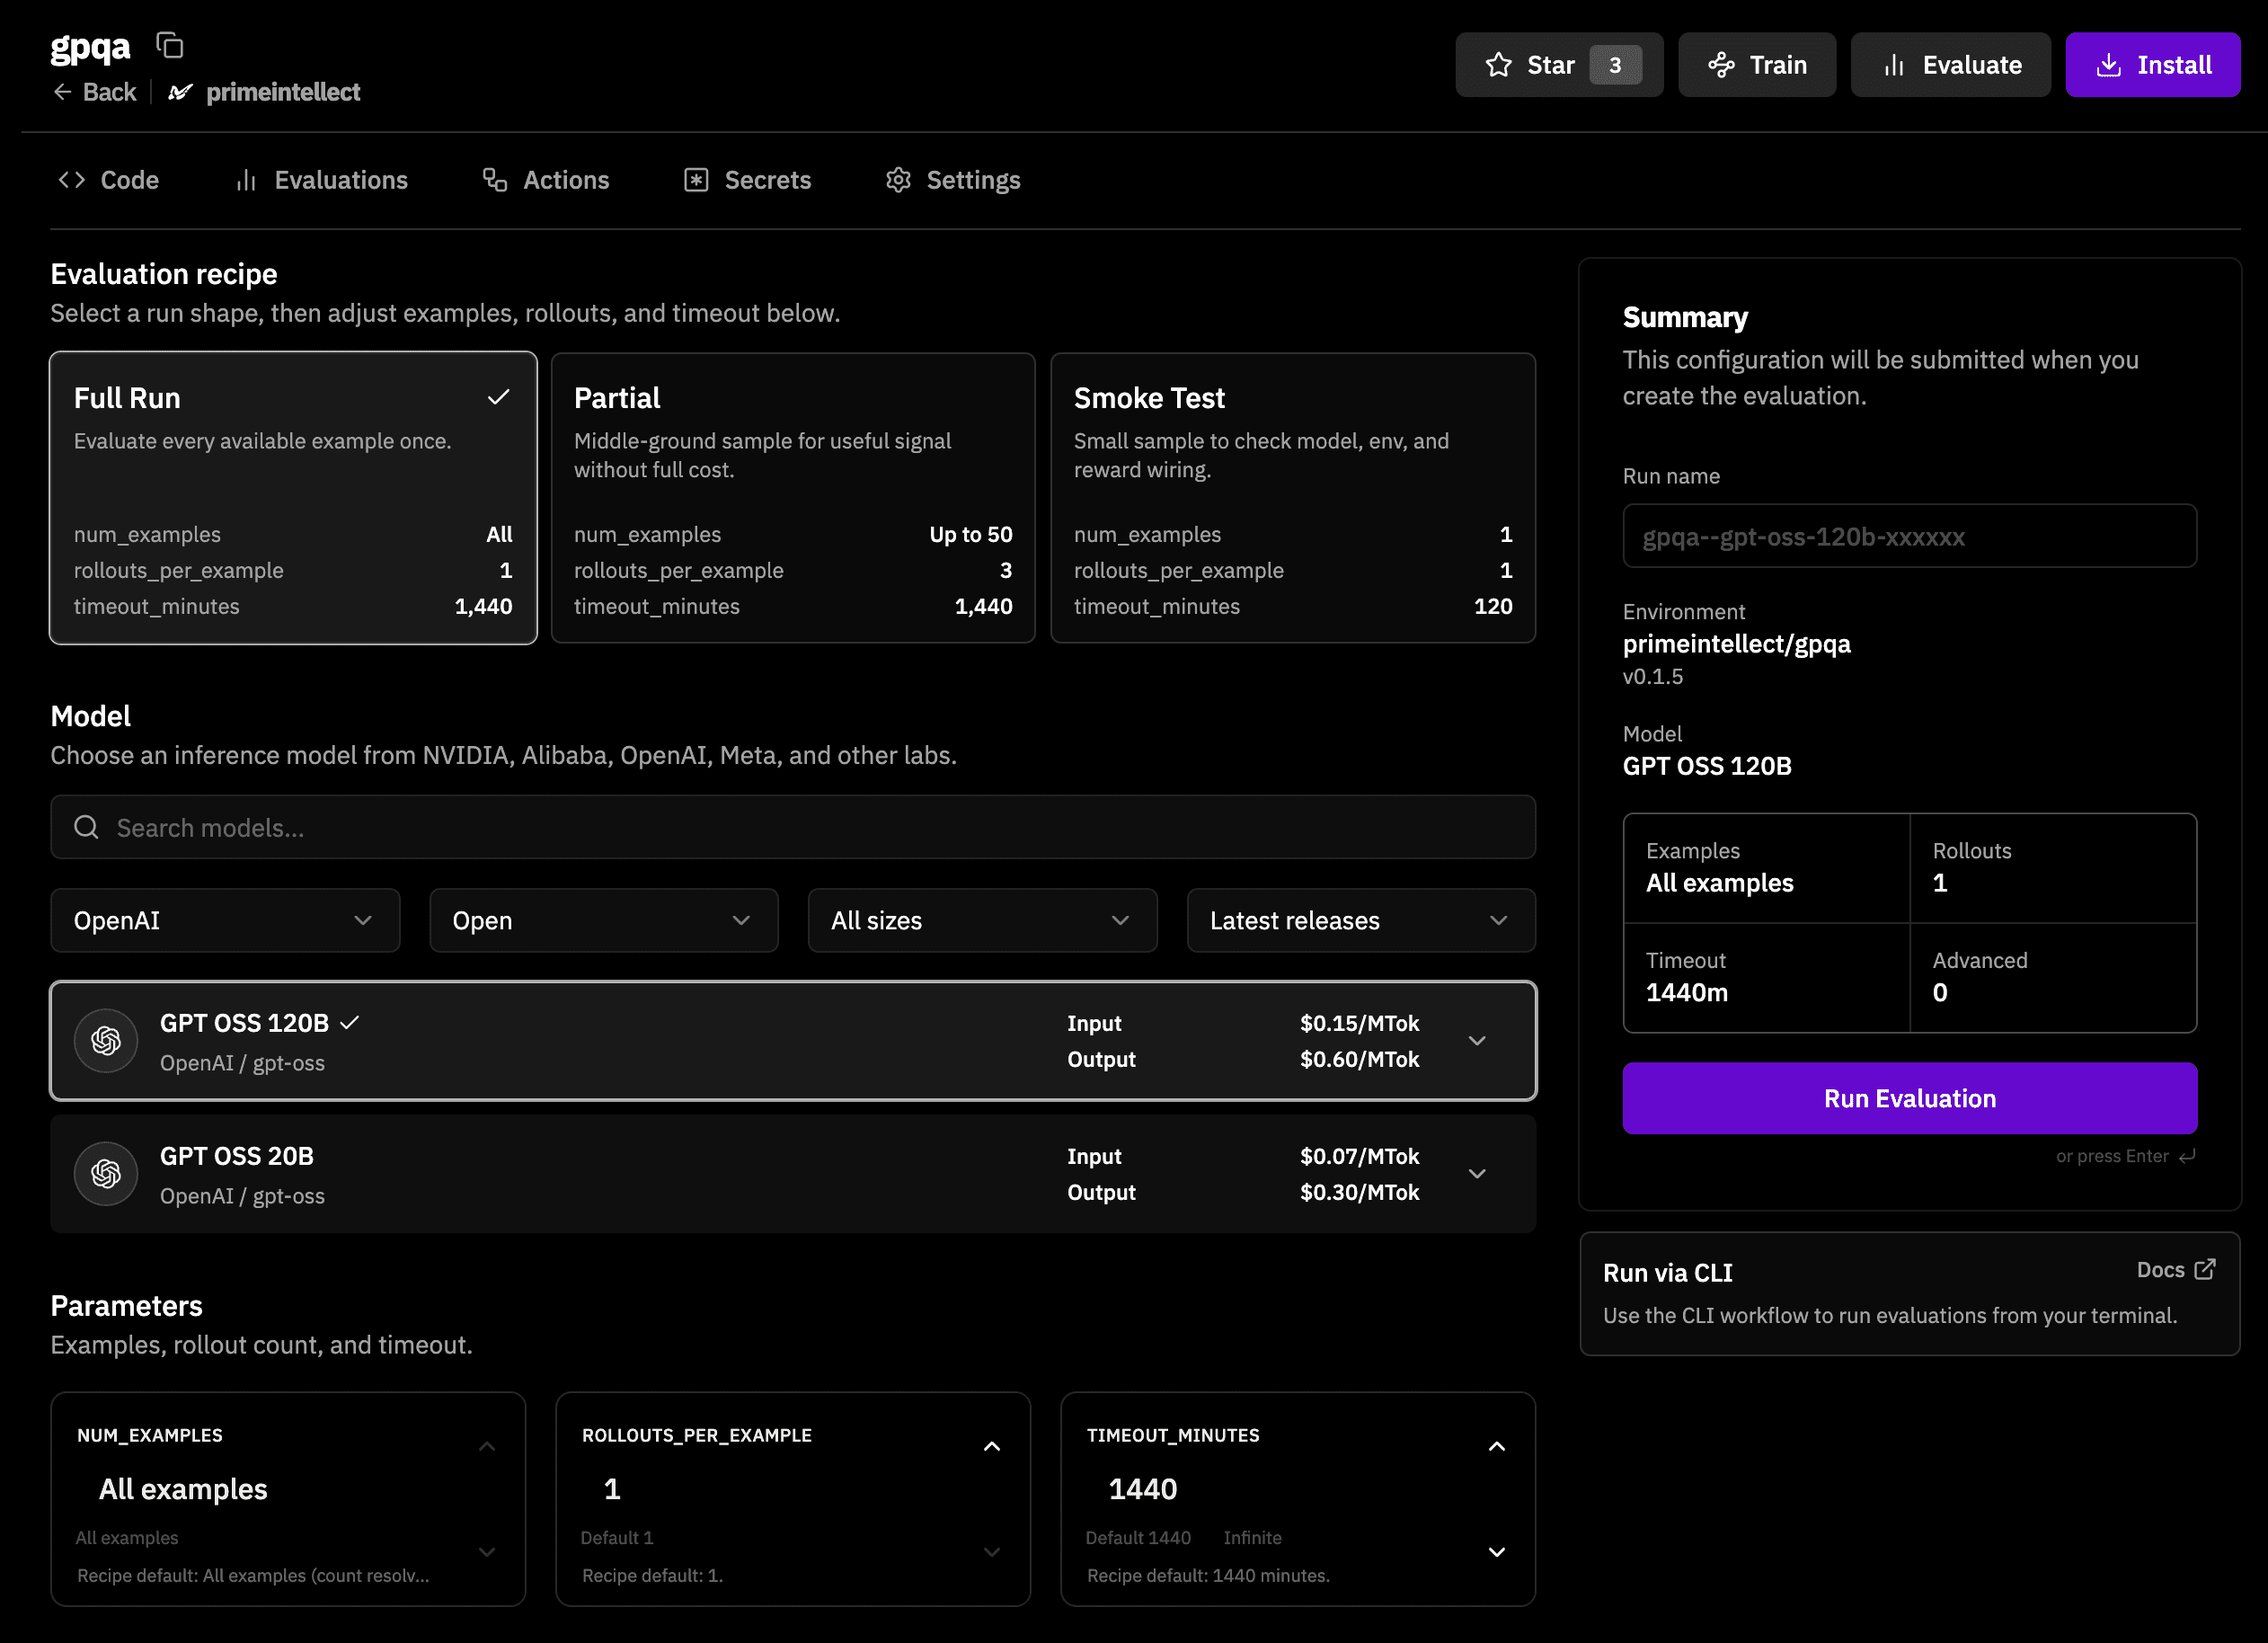
Task: Decrease rollouts_per_example with down arrow
Action: coord(992,1552)
